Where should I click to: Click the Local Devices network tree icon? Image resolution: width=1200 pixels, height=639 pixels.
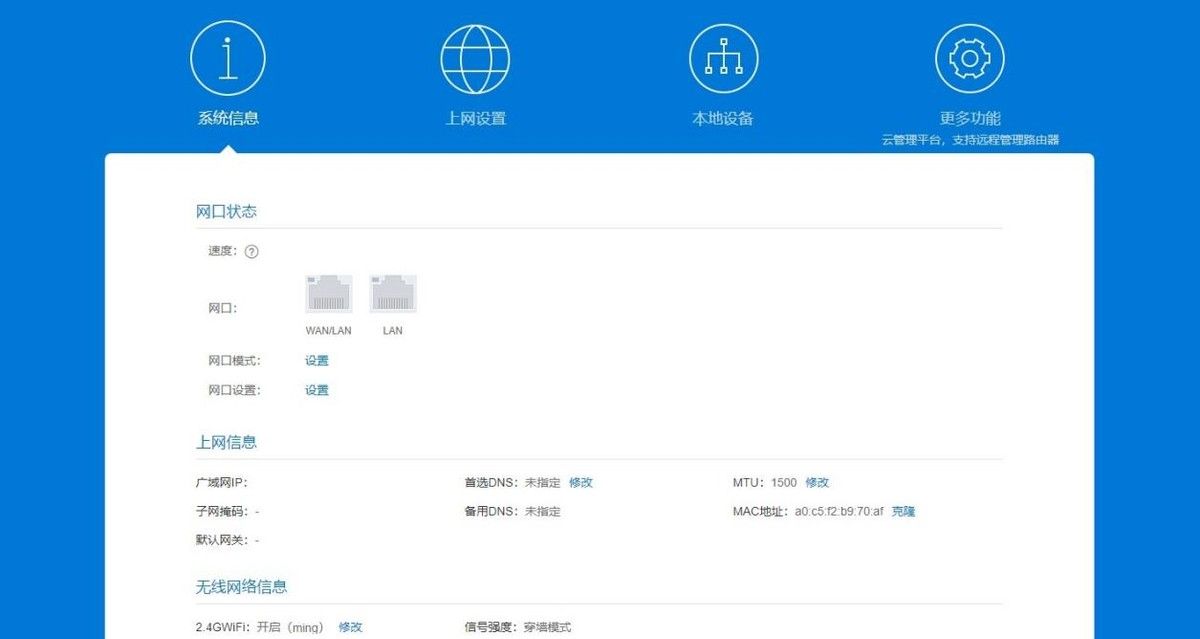(723, 59)
